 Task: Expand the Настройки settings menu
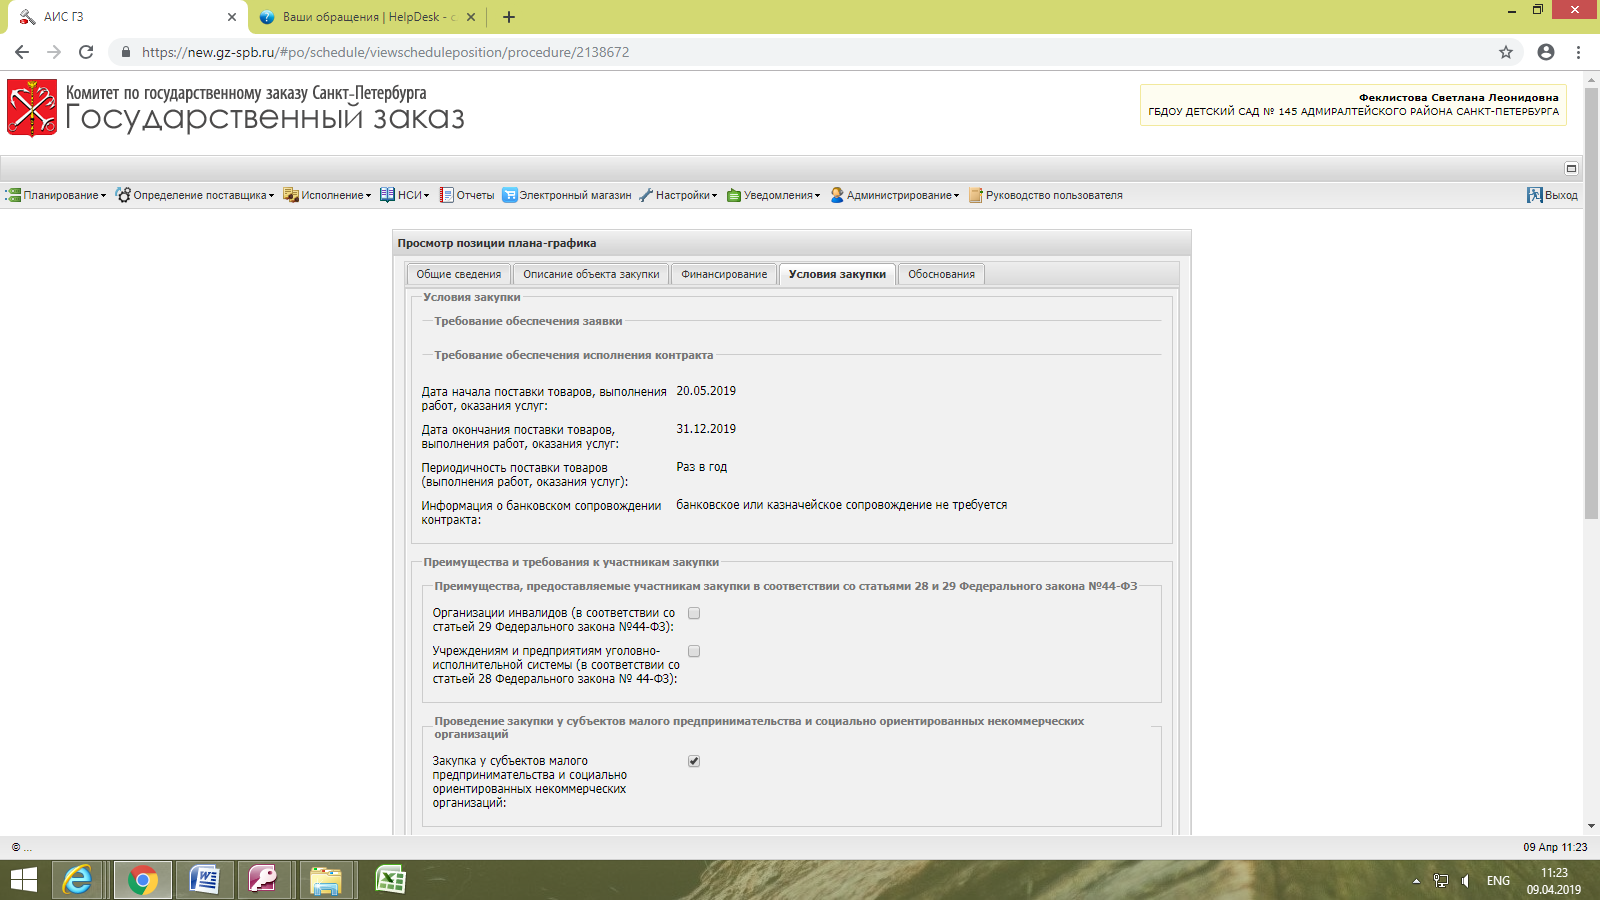679,195
